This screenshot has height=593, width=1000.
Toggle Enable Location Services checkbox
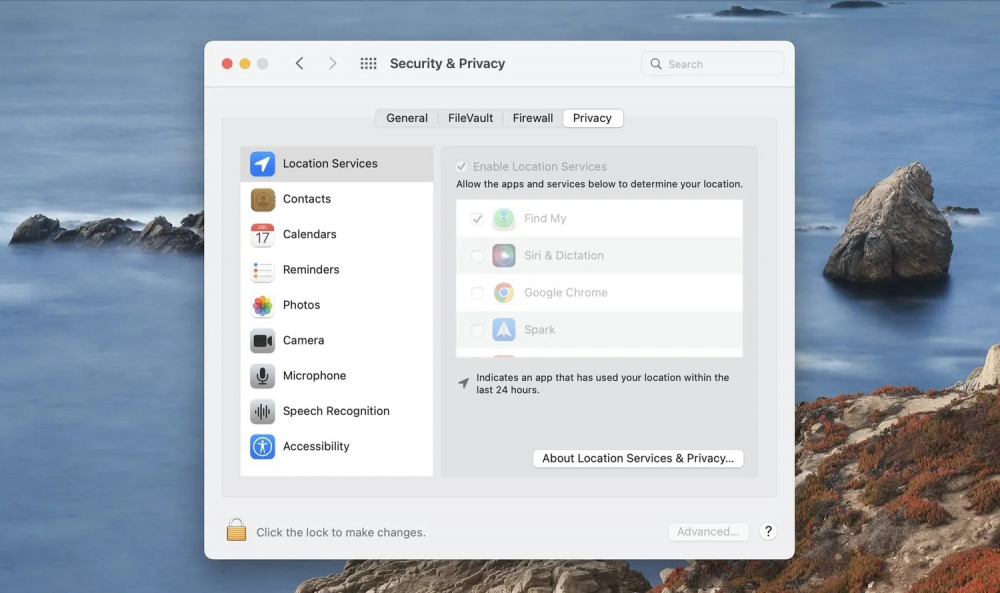462,167
